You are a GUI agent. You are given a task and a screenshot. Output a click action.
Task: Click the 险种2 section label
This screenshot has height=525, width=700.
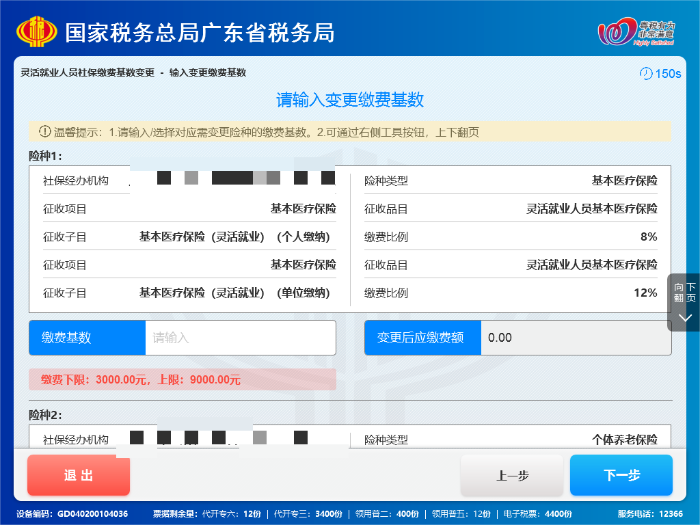click(x=45, y=415)
